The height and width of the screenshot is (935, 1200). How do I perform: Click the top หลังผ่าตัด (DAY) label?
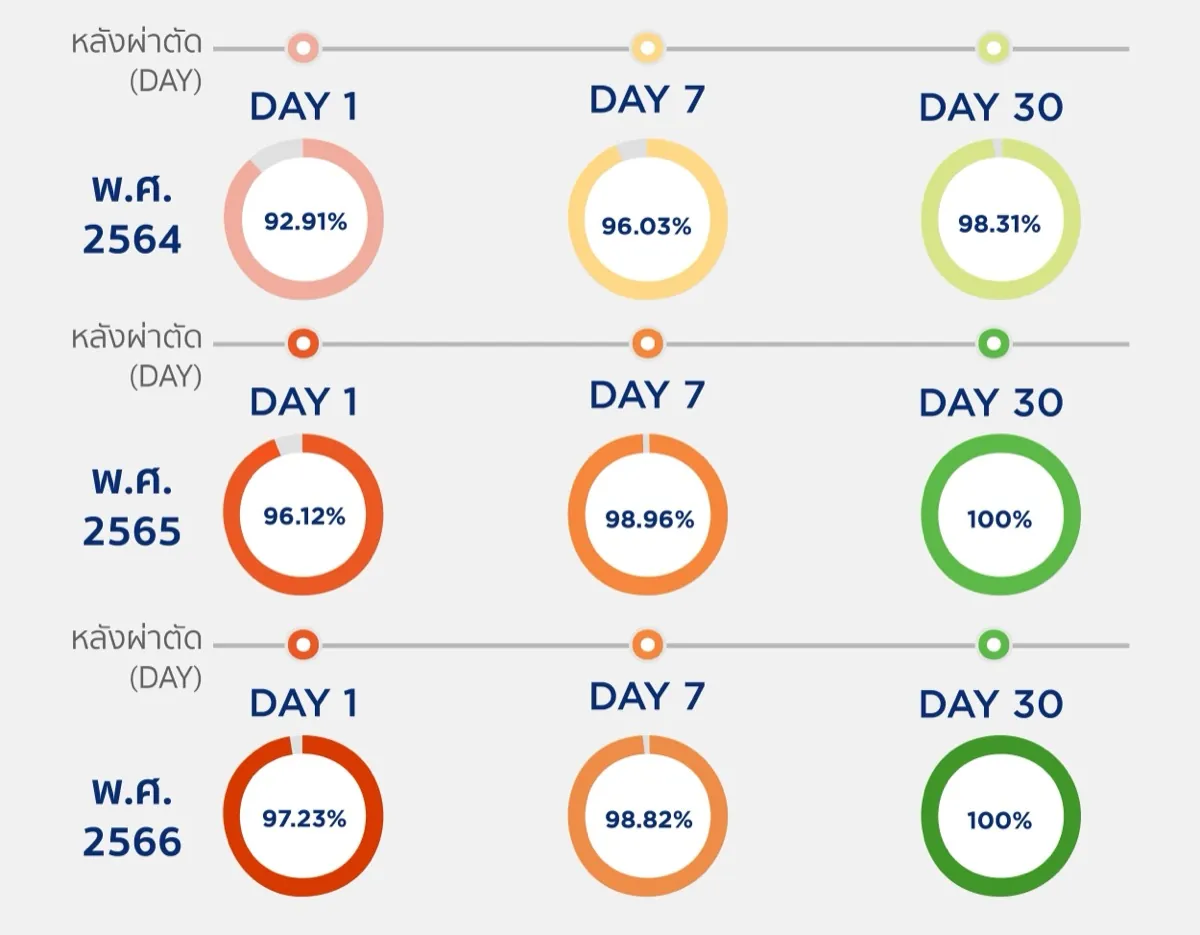[138, 60]
